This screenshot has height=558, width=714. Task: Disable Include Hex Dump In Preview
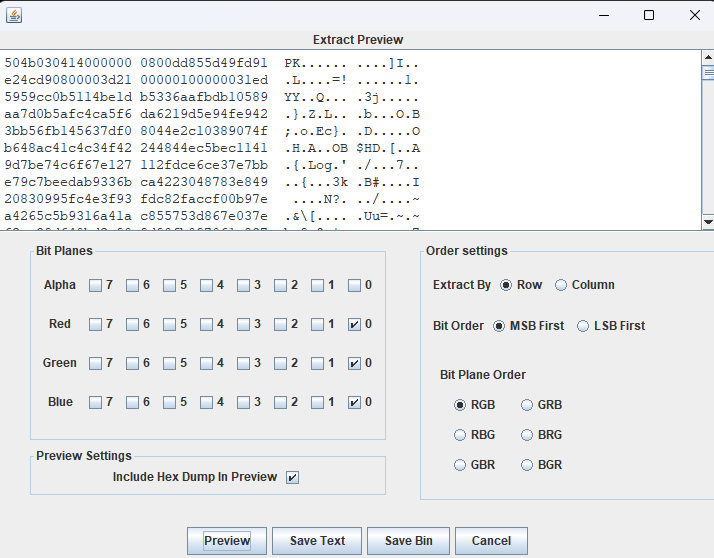pos(292,477)
